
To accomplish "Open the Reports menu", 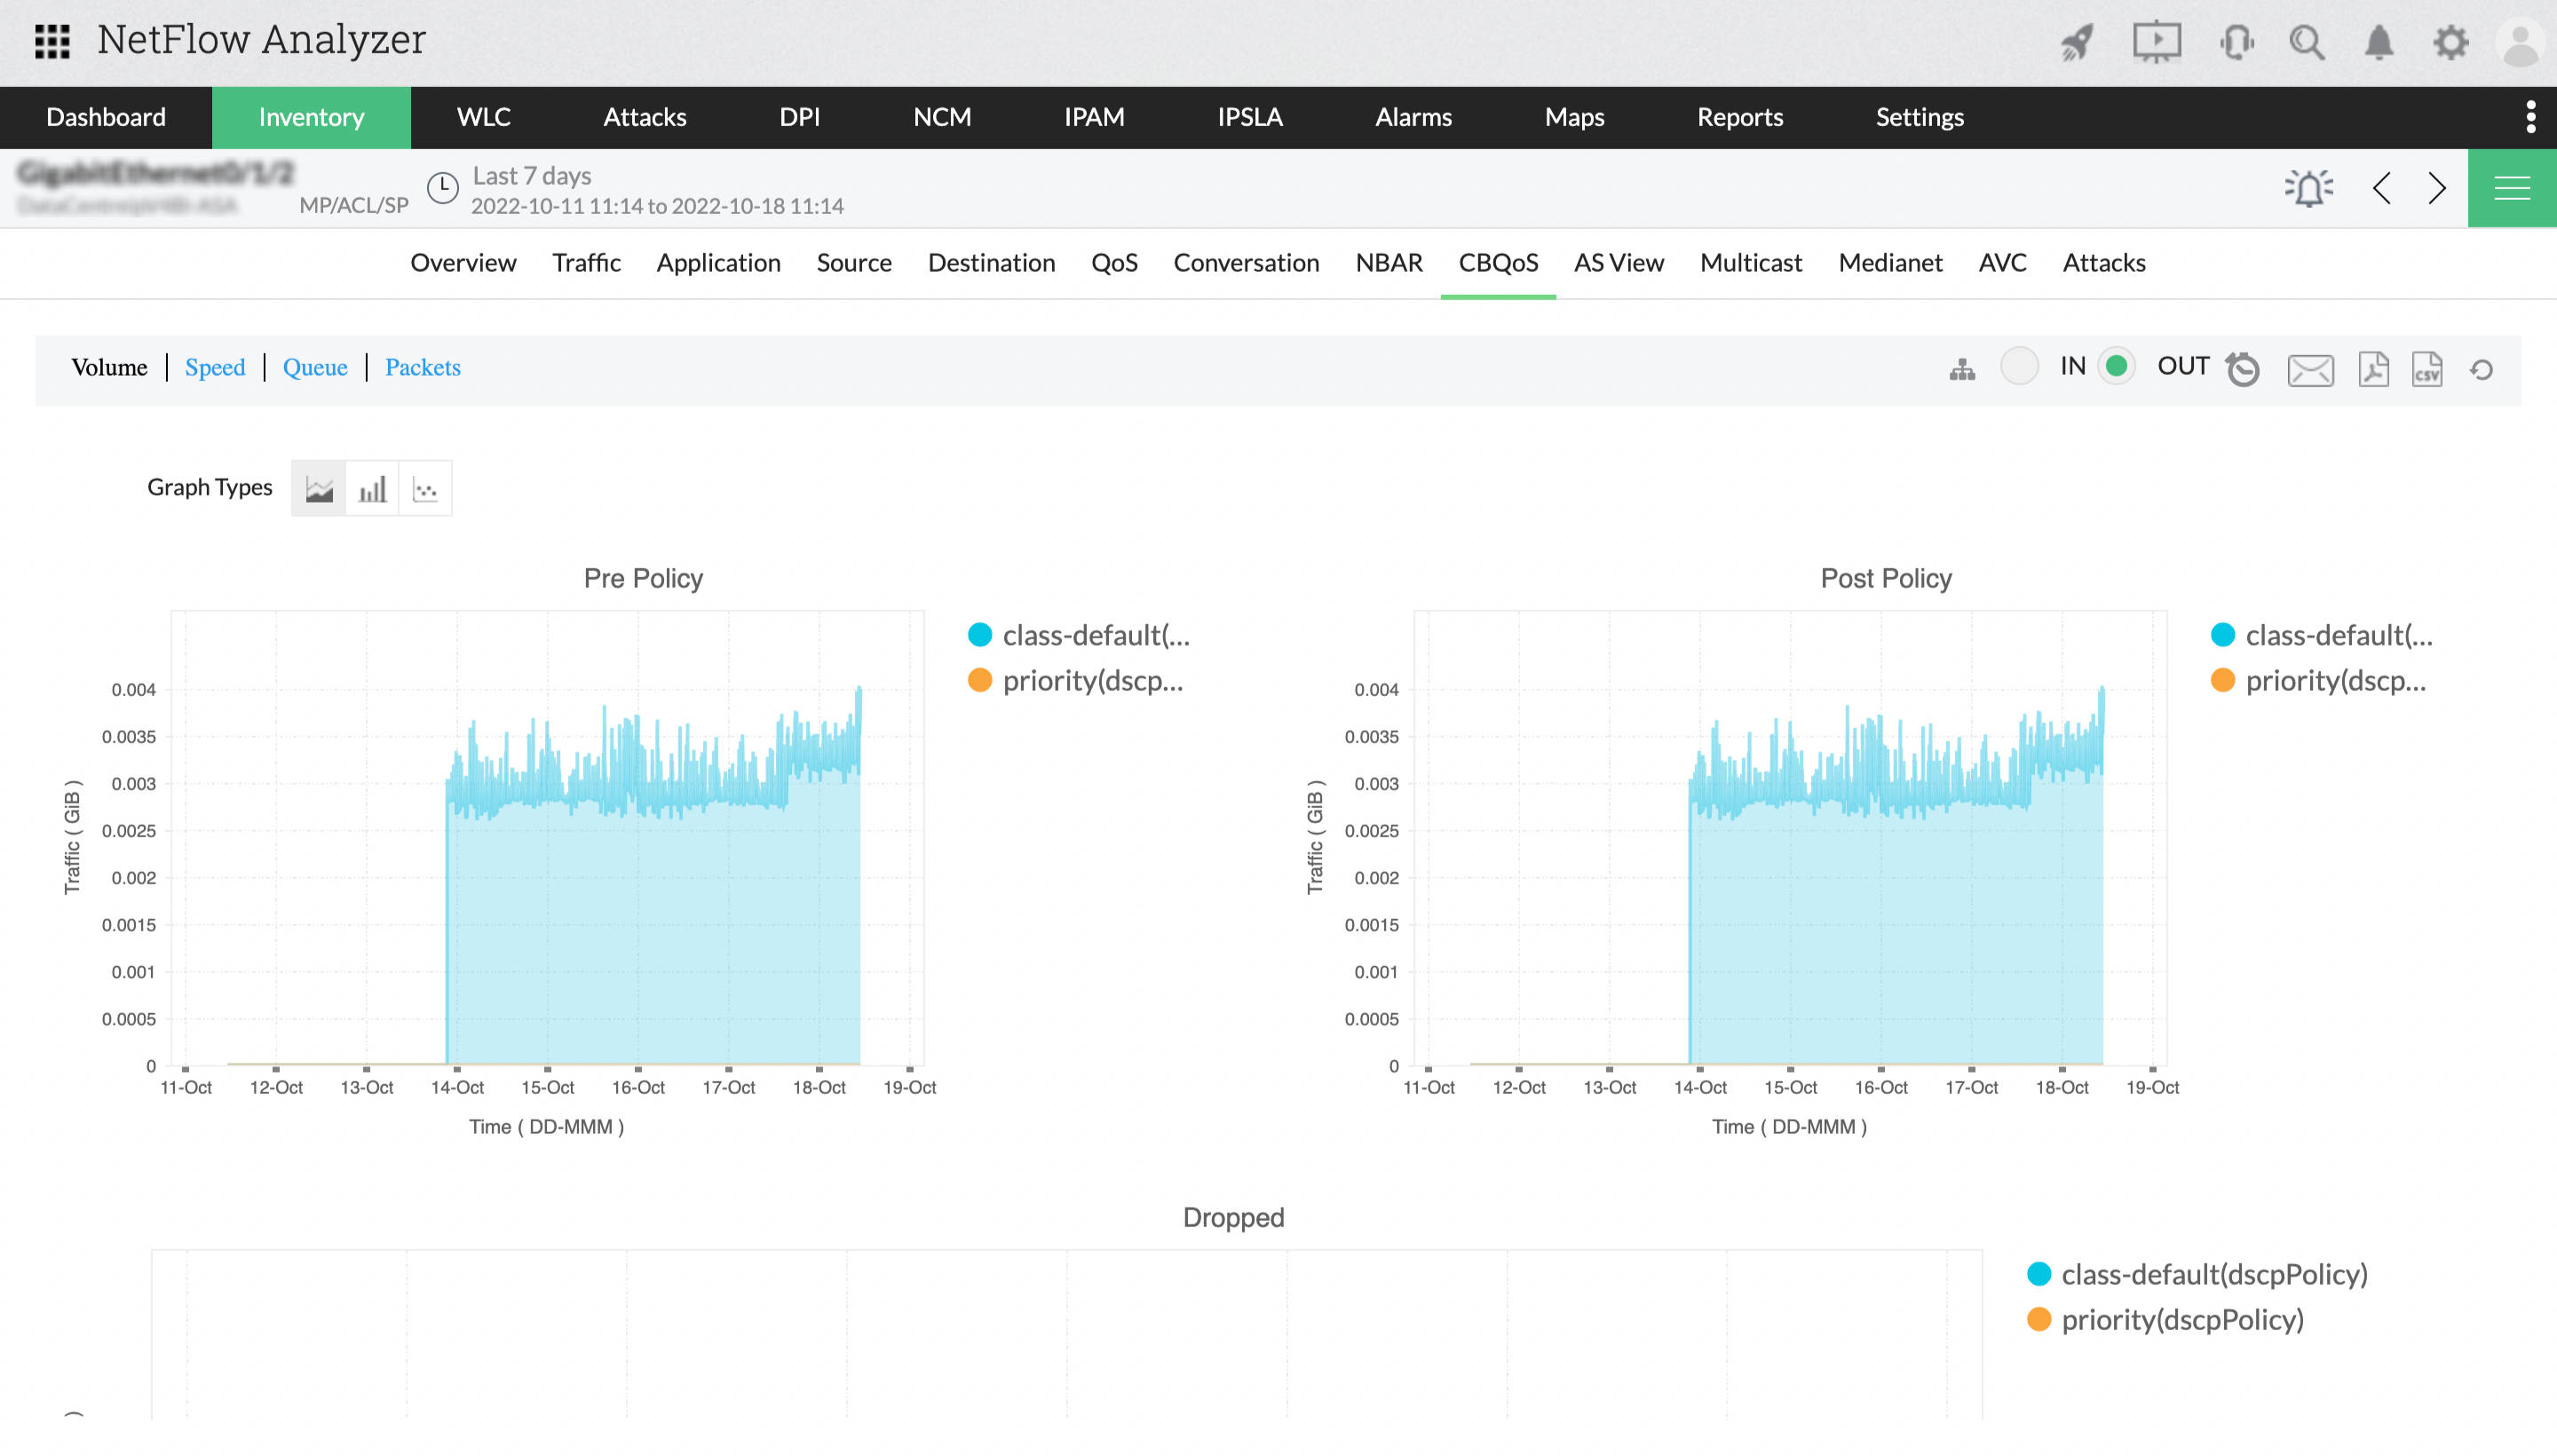I will (x=1739, y=117).
